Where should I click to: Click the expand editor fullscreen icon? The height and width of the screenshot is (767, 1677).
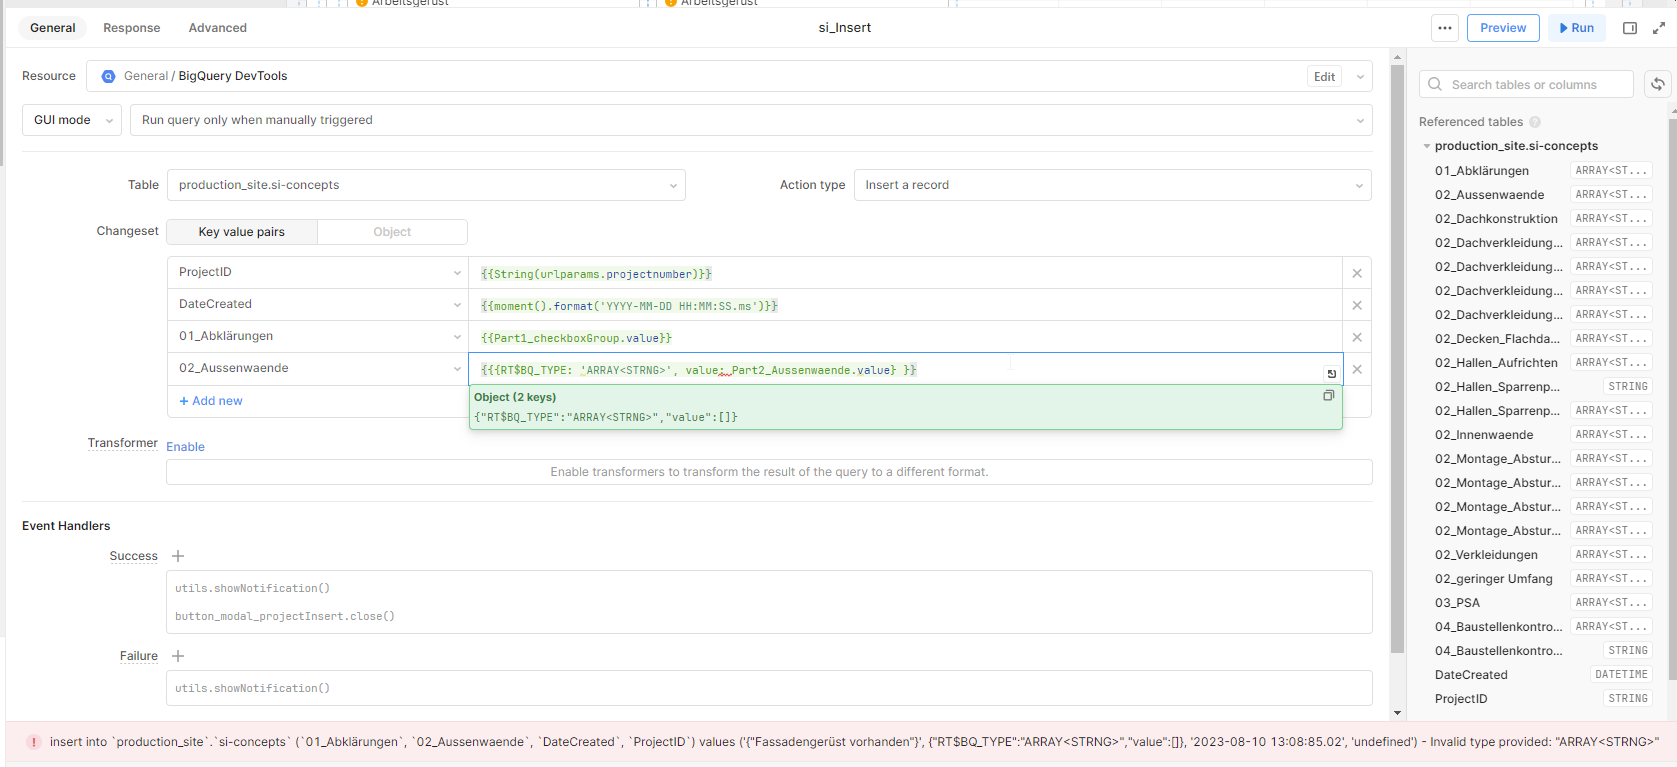point(1659,28)
